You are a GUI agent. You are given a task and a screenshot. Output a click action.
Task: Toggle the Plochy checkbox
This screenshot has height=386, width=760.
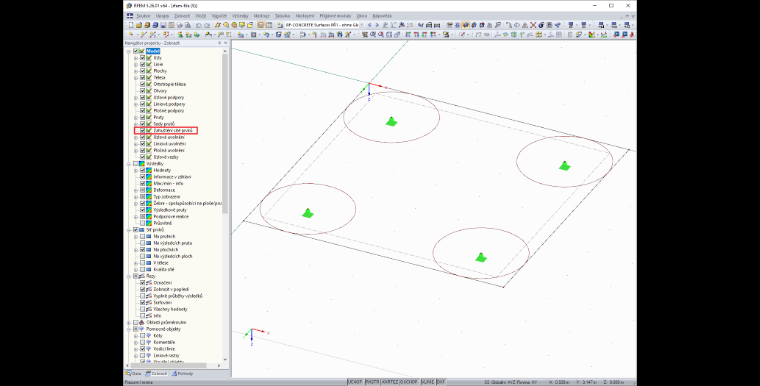click(142, 71)
